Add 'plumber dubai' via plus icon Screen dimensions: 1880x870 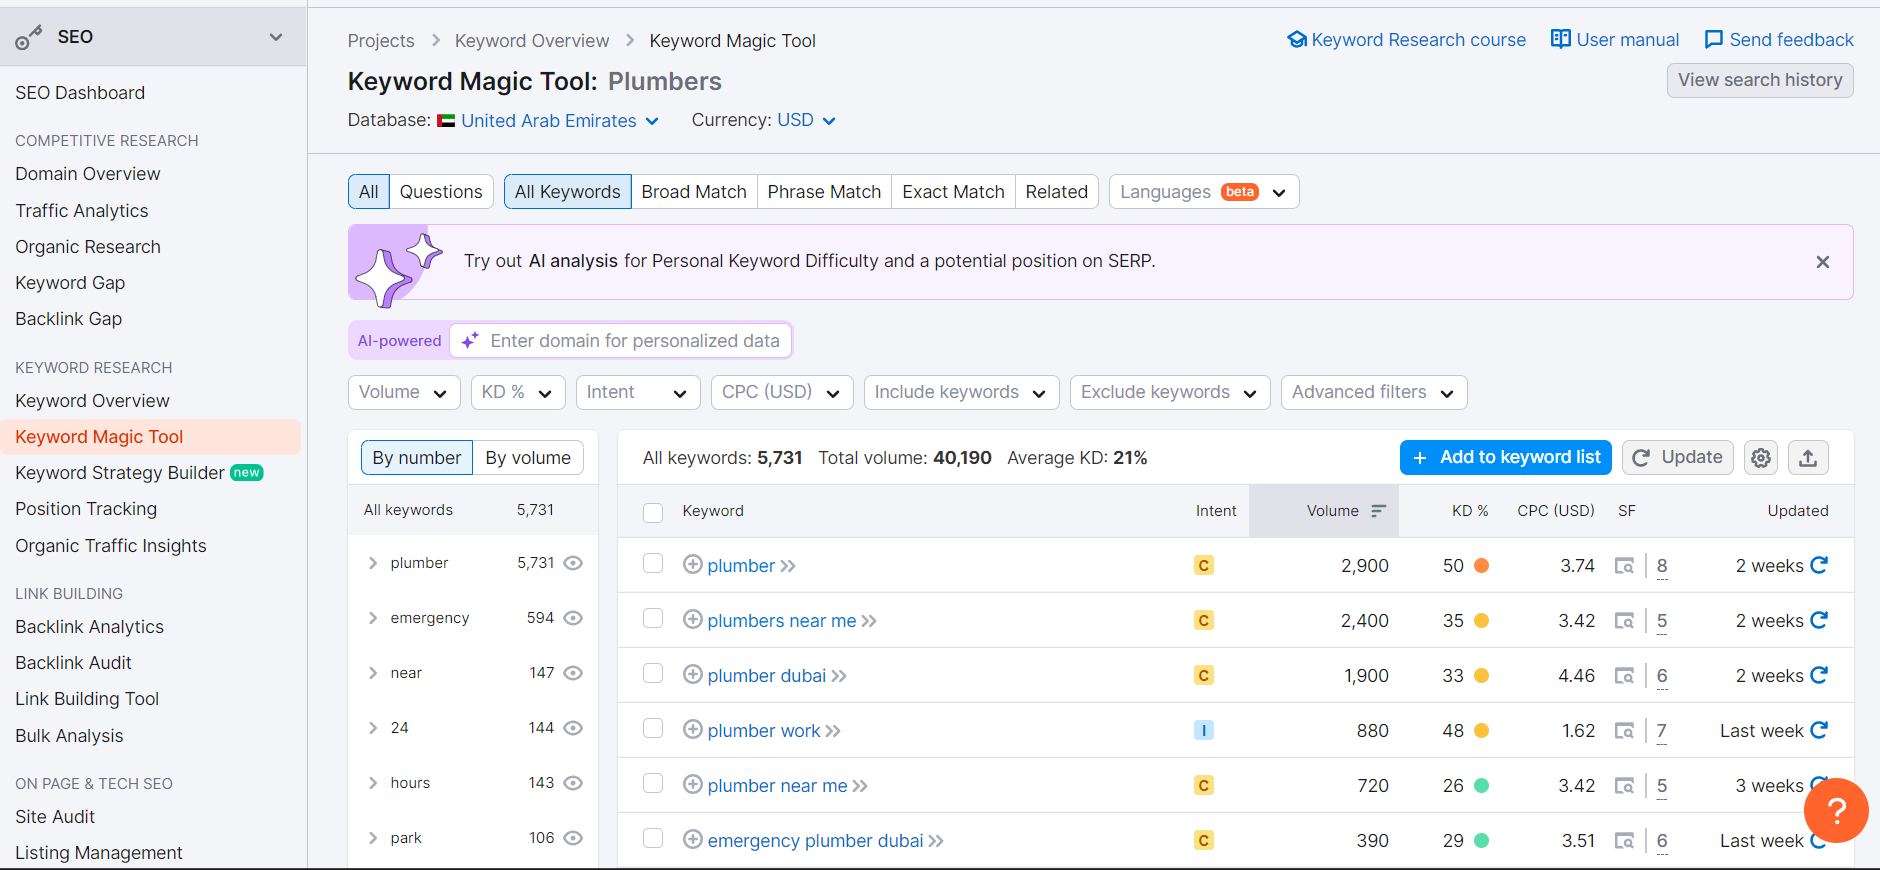pyautogui.click(x=692, y=674)
